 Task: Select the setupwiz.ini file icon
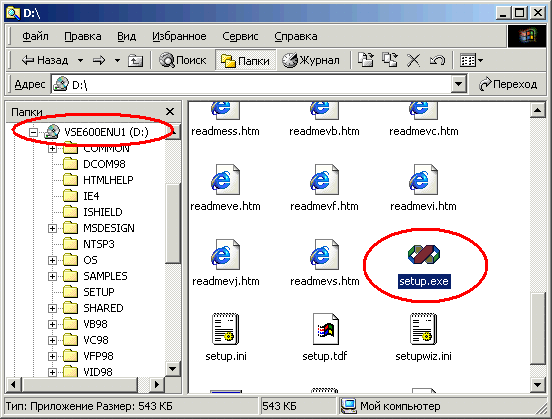(x=424, y=329)
